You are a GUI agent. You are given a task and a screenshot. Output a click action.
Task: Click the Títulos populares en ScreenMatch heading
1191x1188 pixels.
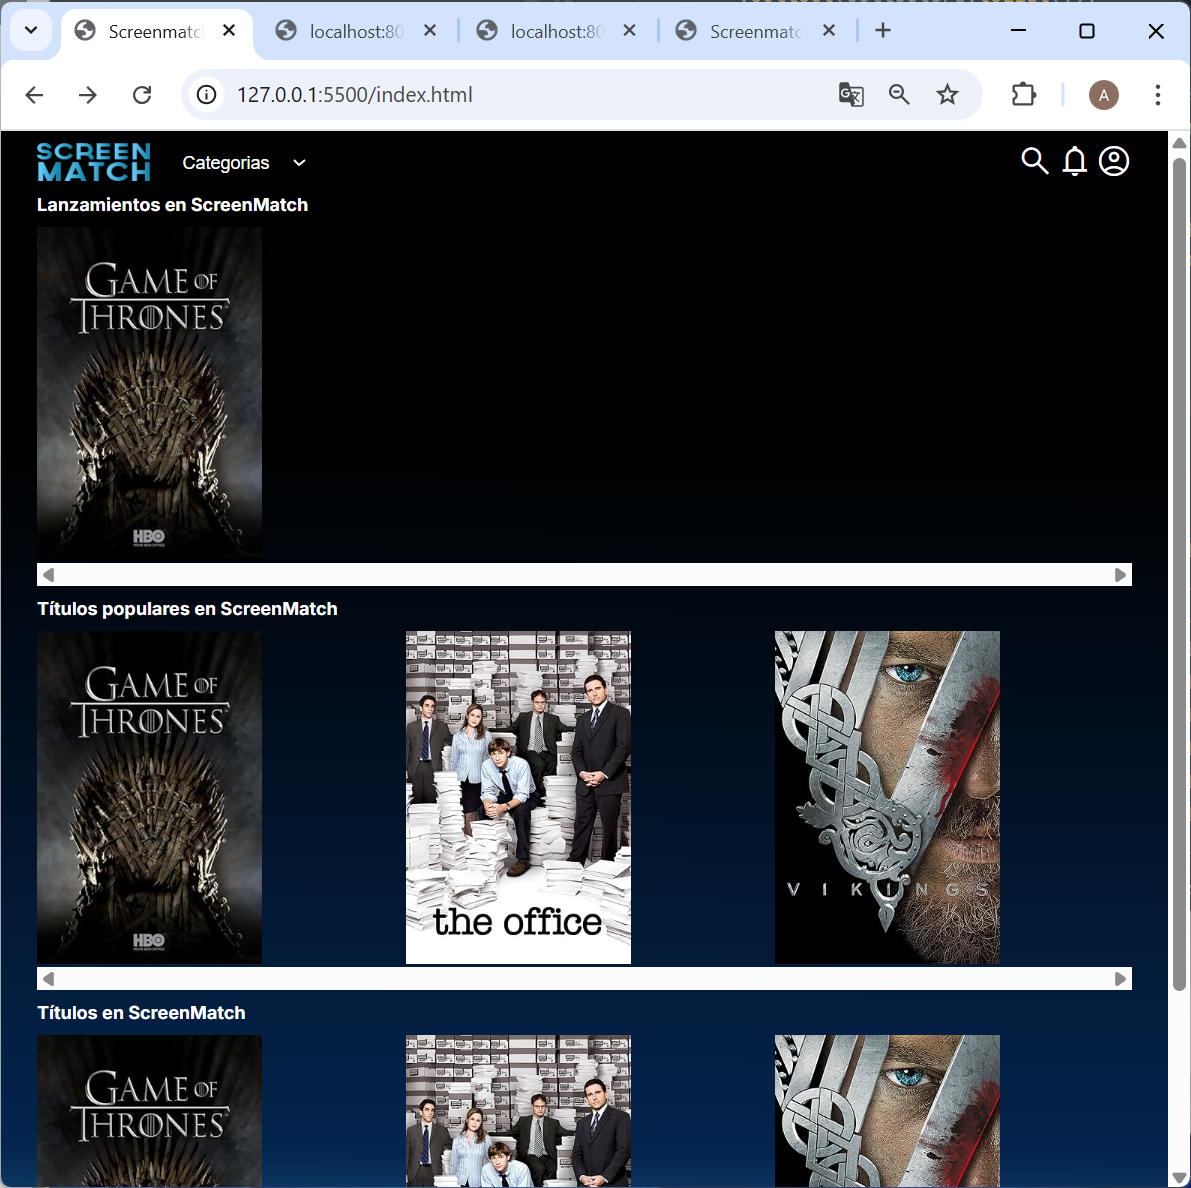pyautogui.click(x=187, y=609)
